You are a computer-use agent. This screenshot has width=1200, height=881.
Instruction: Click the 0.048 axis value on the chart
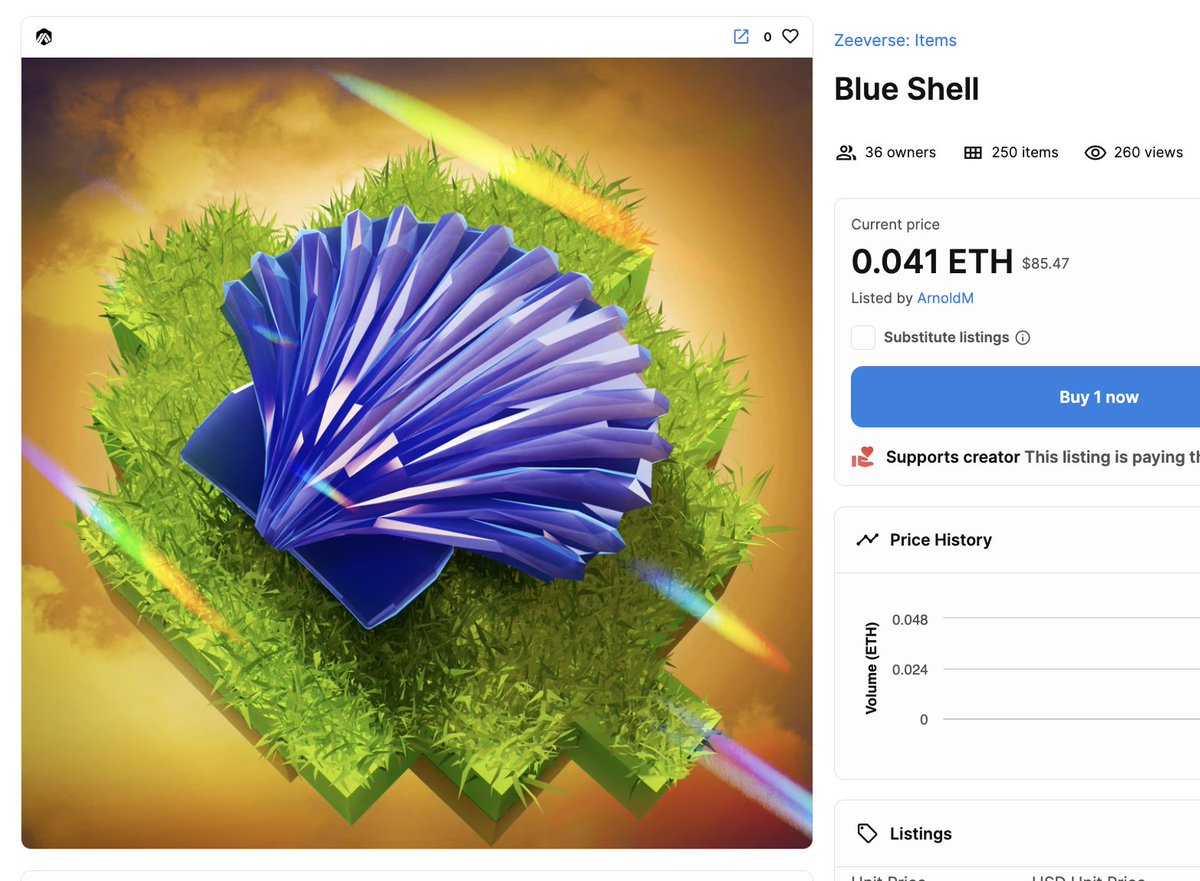point(910,620)
